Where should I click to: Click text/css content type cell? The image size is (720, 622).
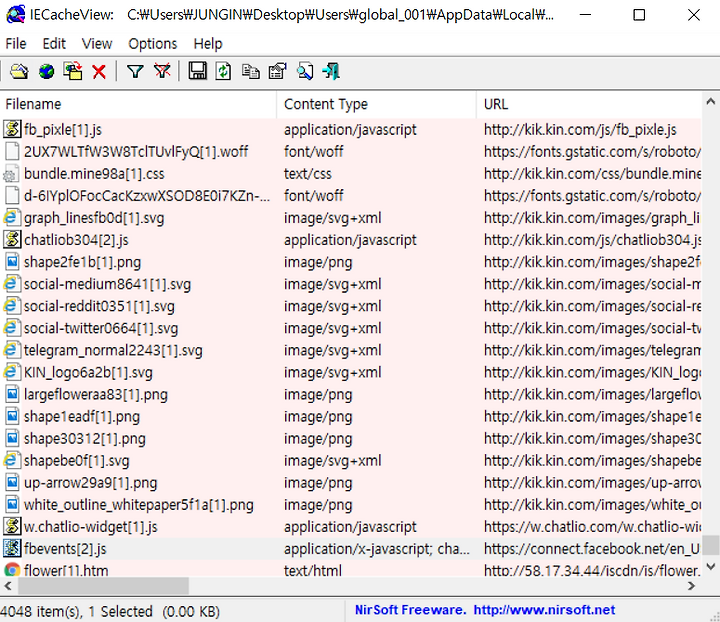pos(308,174)
